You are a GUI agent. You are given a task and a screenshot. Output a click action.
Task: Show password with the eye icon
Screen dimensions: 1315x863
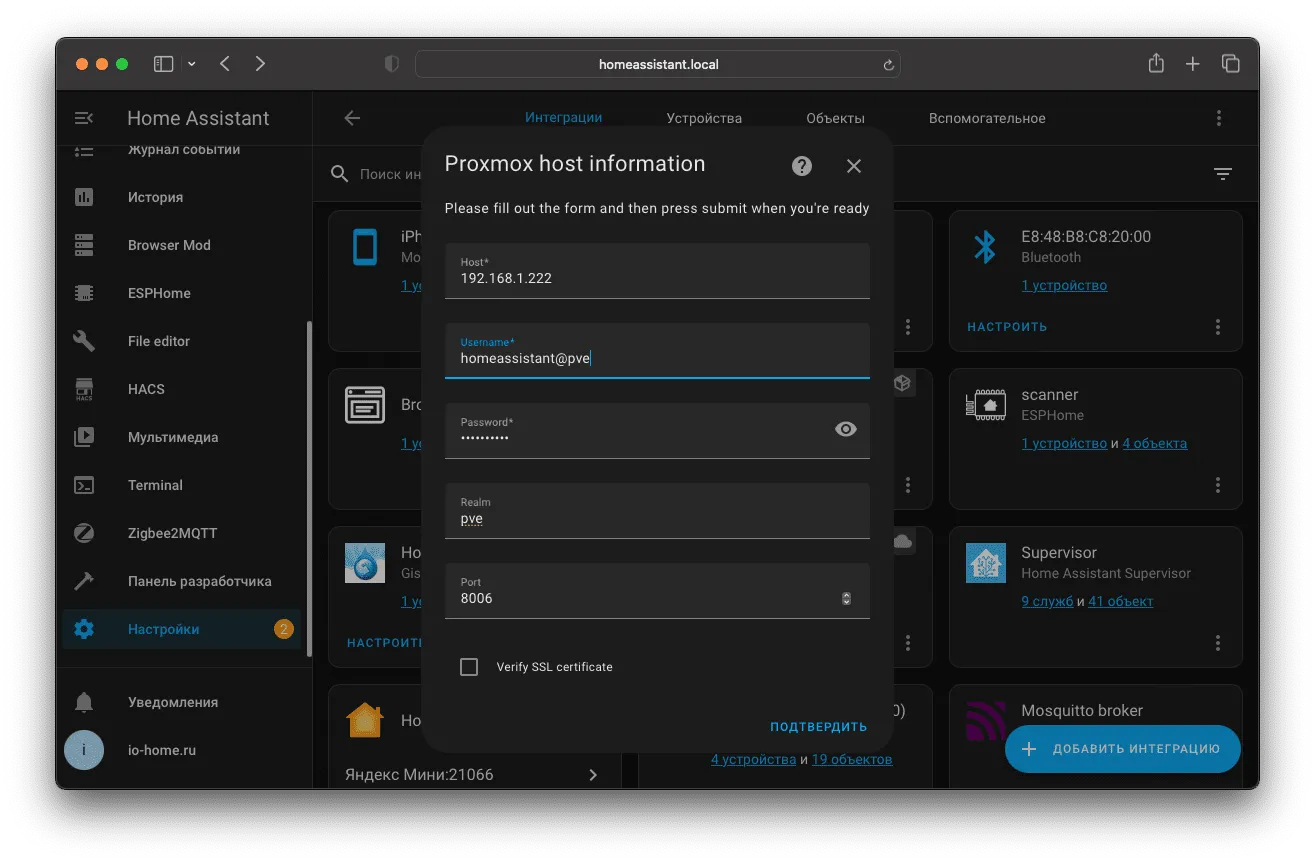846,429
